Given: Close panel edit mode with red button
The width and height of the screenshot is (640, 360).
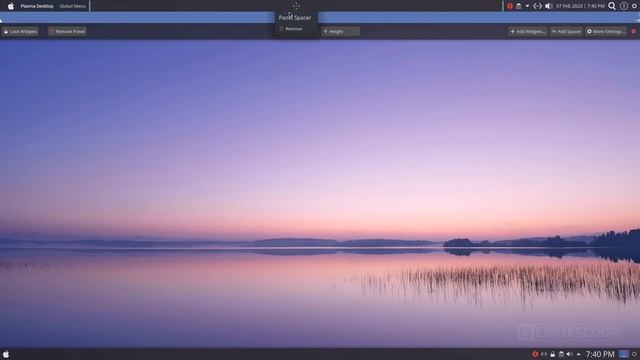Looking at the screenshot, I should tap(633, 31).
